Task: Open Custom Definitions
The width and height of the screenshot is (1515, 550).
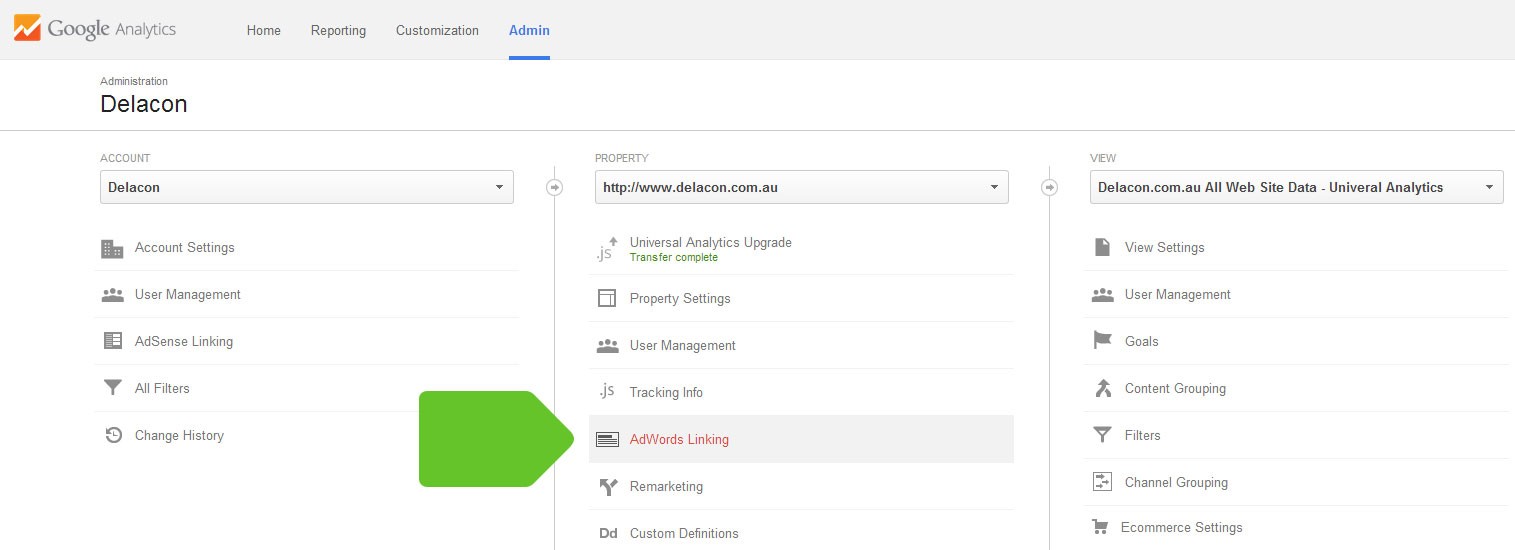Action: (684, 533)
